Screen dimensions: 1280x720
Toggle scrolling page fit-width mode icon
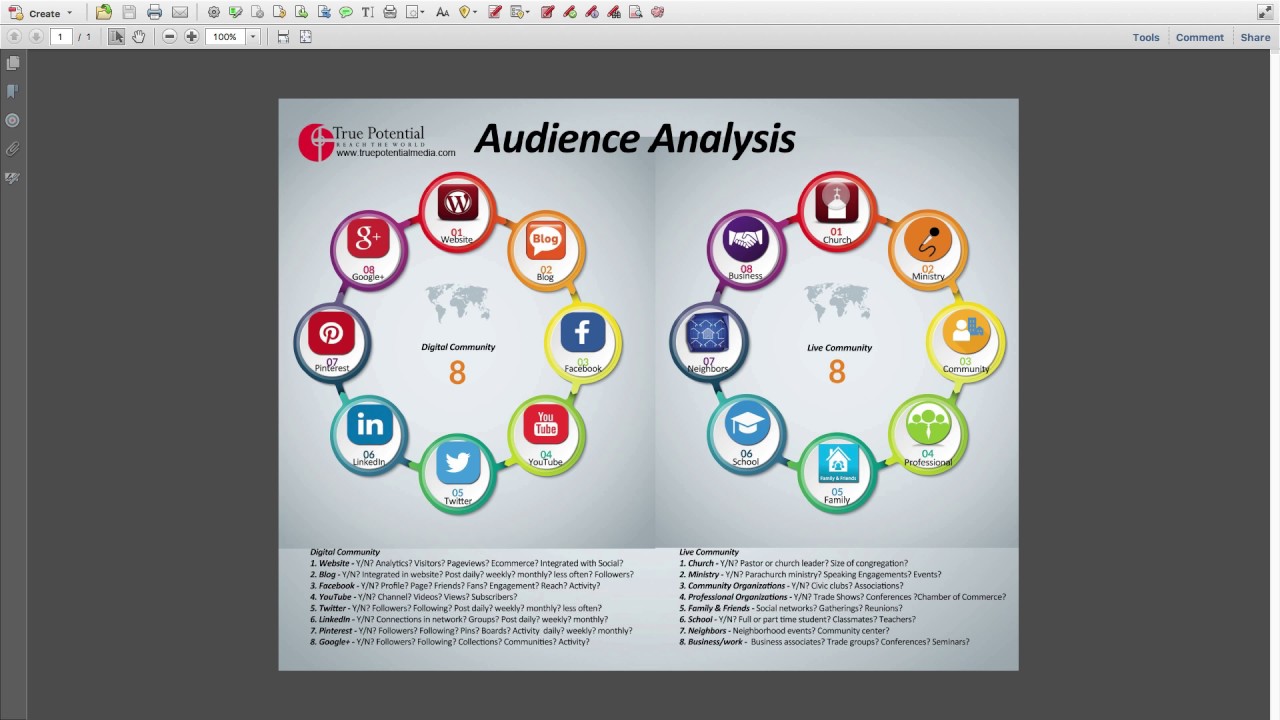coord(283,36)
